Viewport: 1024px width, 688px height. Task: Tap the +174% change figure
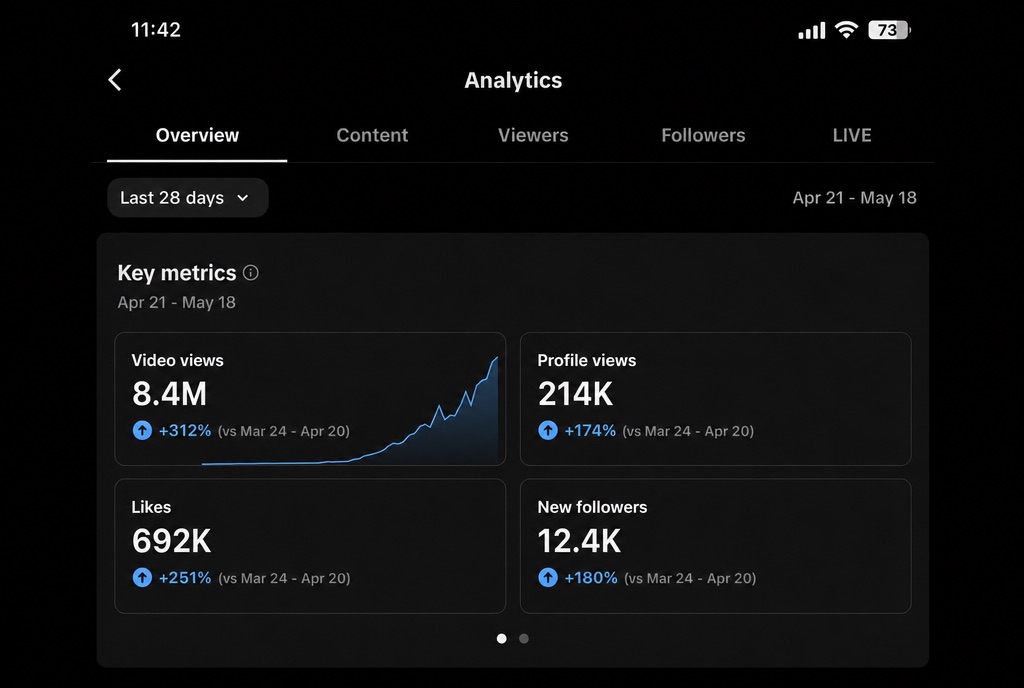pyautogui.click(x=590, y=431)
